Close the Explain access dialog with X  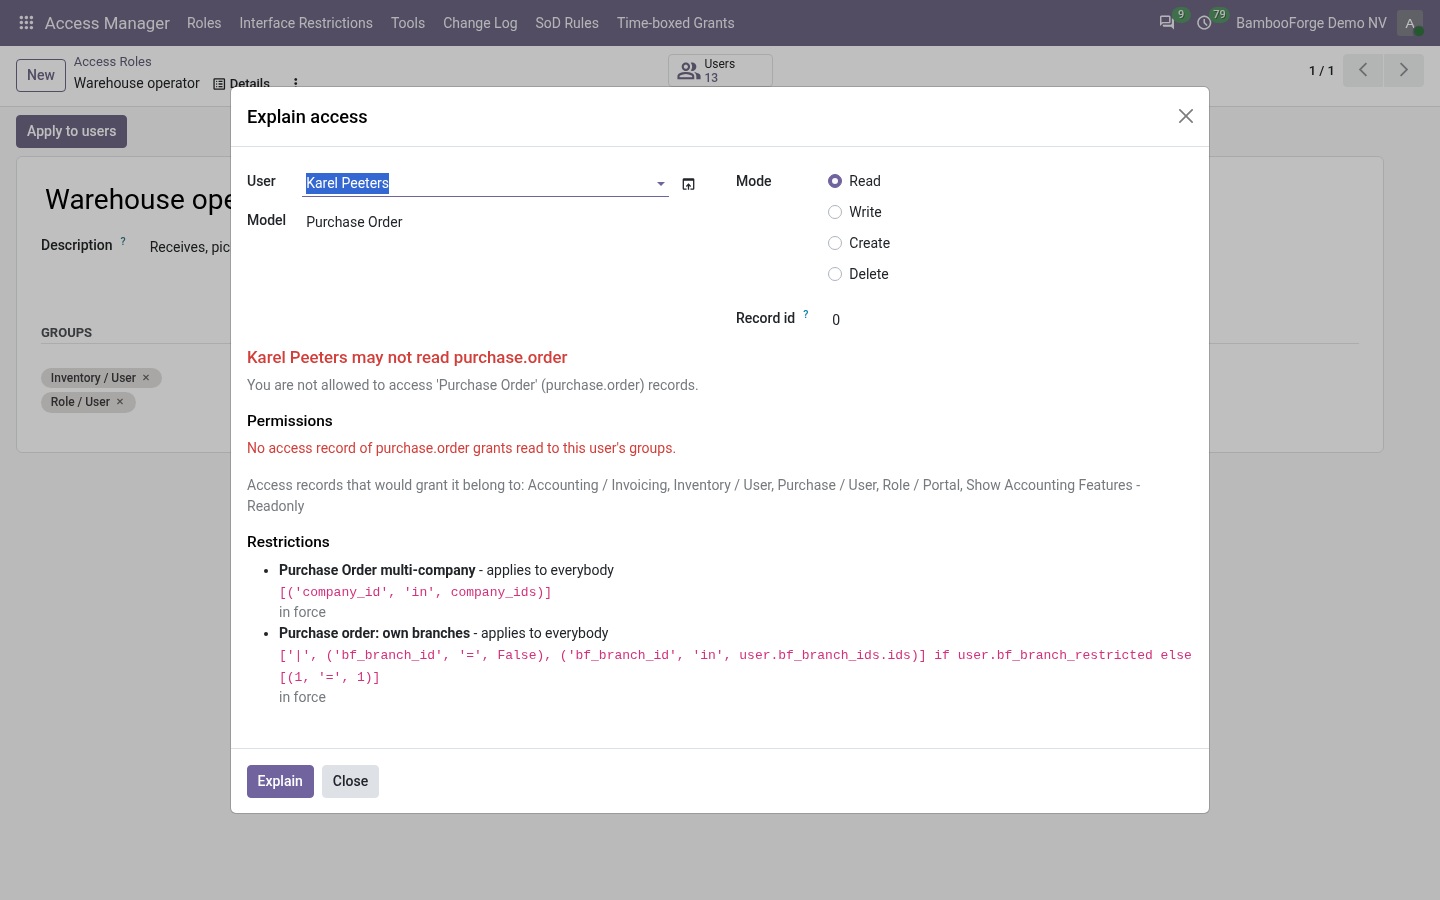pos(1186,116)
